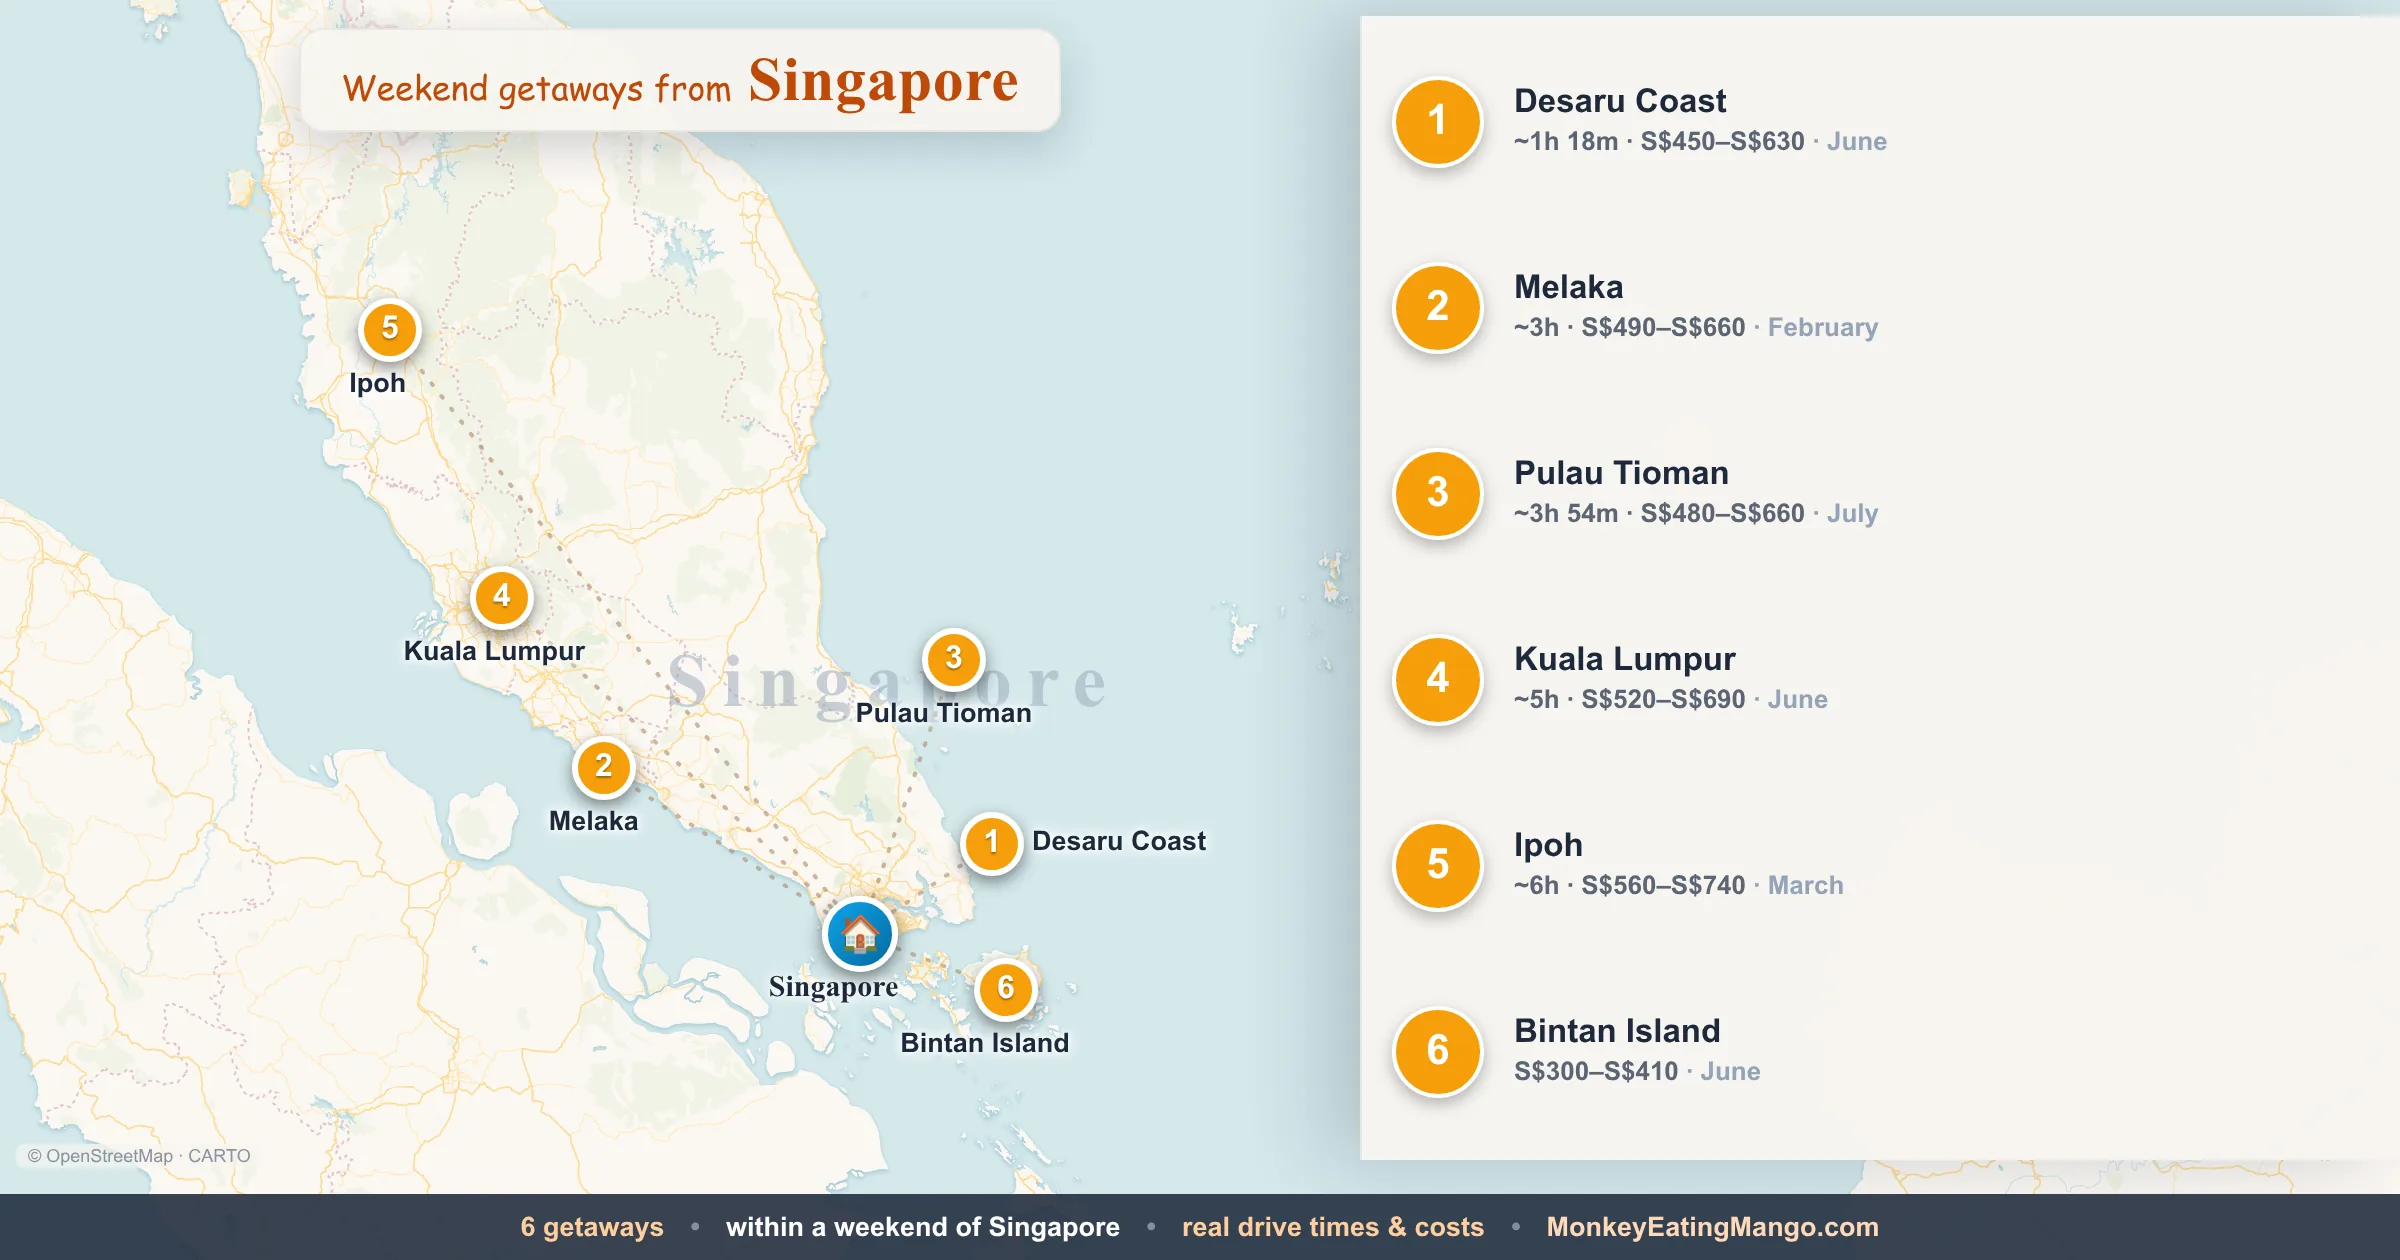The height and width of the screenshot is (1260, 2400).
Task: Click the Melaka map label
Action: pyautogui.click(x=593, y=821)
